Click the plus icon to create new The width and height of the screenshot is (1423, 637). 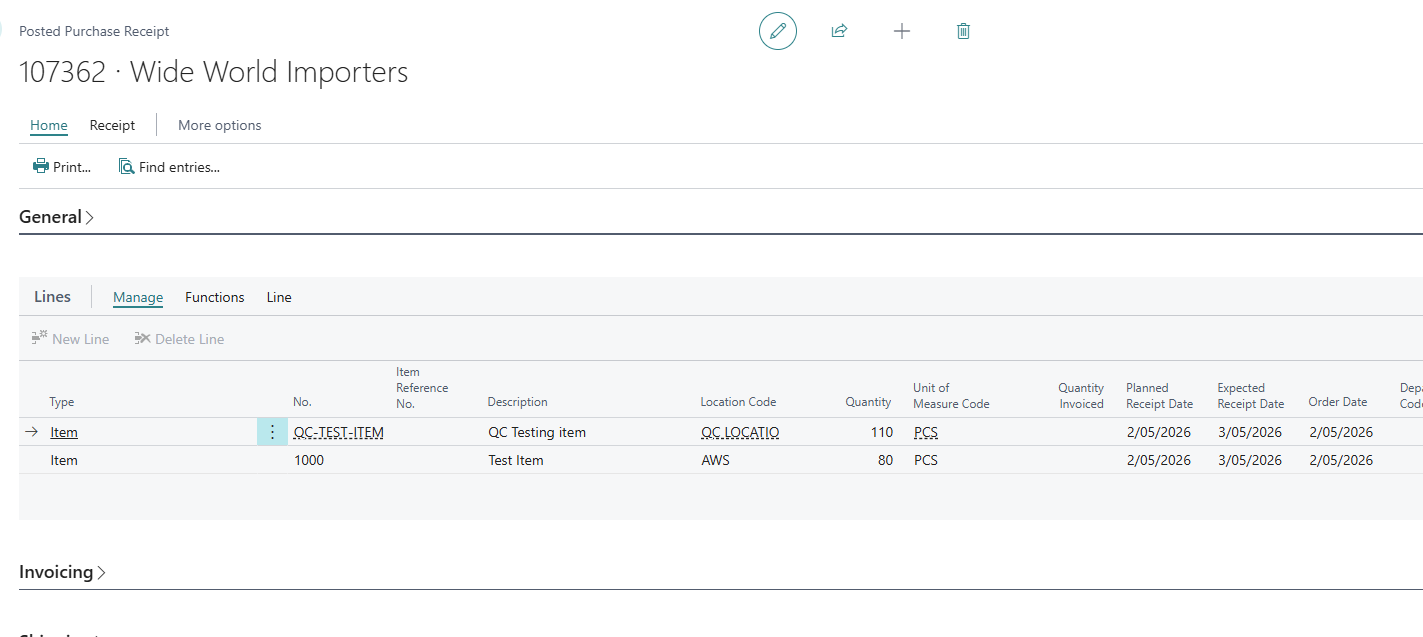click(901, 31)
